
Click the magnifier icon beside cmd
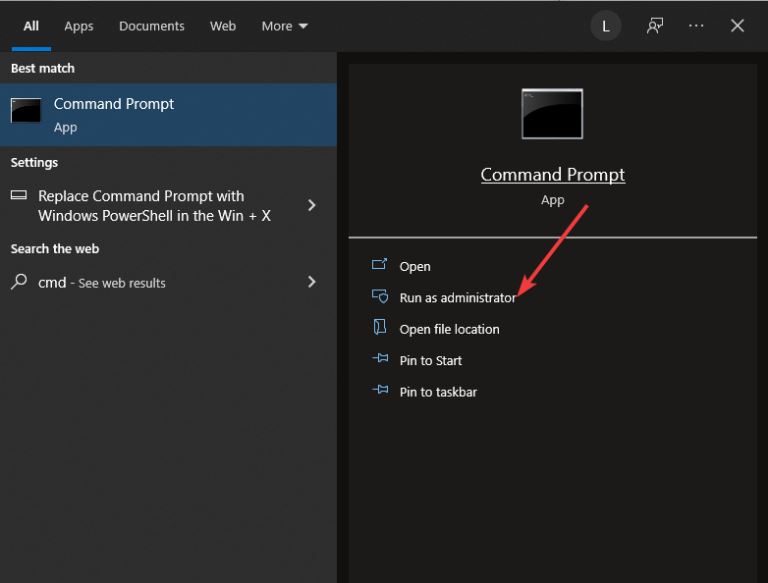[x=19, y=282]
